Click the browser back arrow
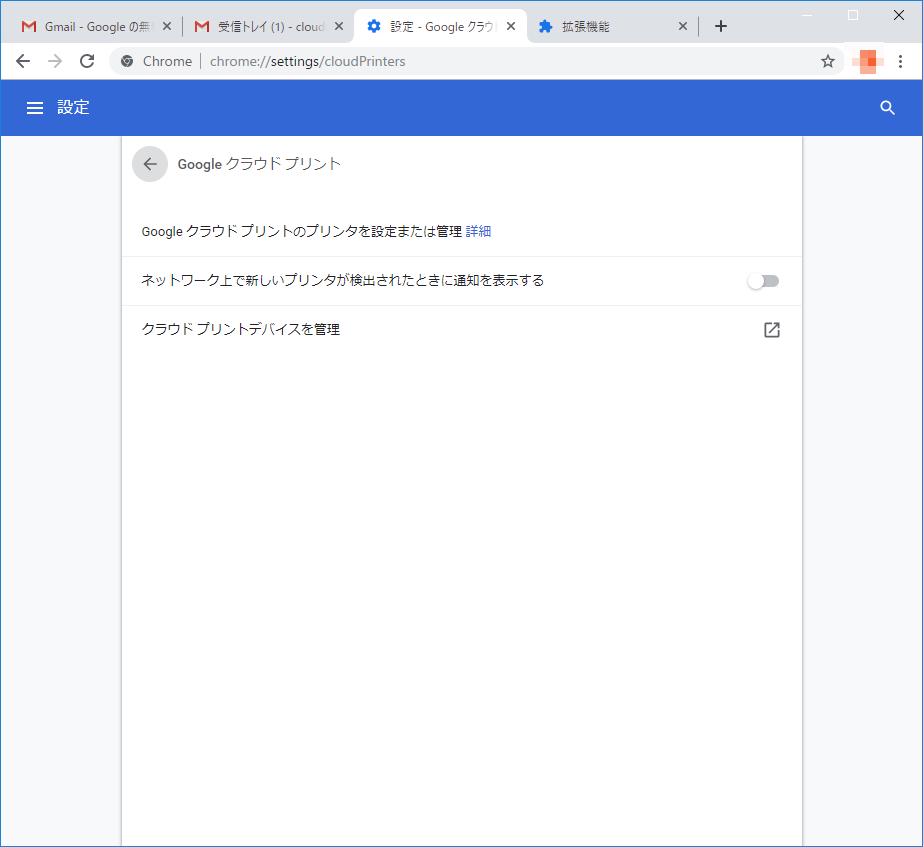The height and width of the screenshot is (847, 923). 23,61
